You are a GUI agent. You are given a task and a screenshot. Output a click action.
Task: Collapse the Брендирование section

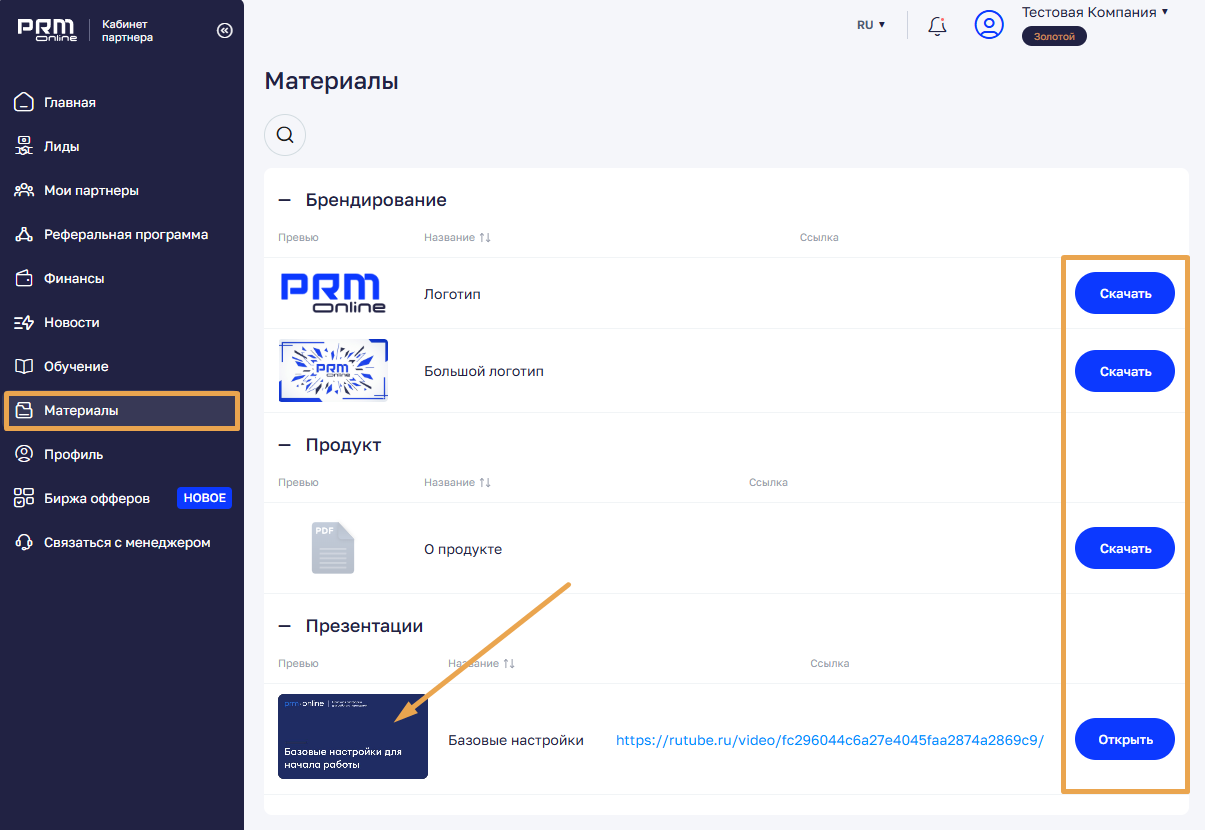[285, 200]
